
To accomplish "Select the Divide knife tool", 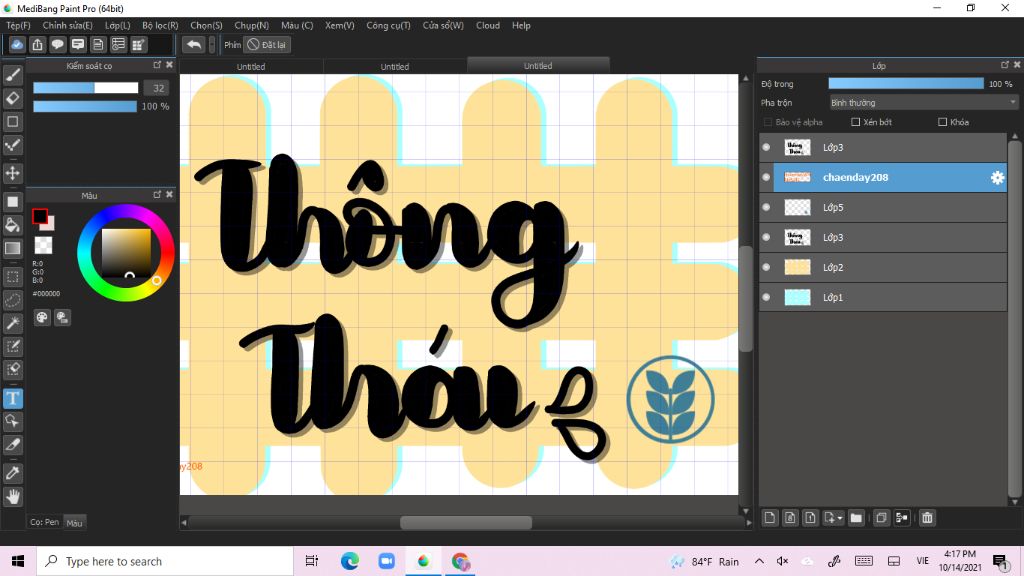I will point(12,445).
